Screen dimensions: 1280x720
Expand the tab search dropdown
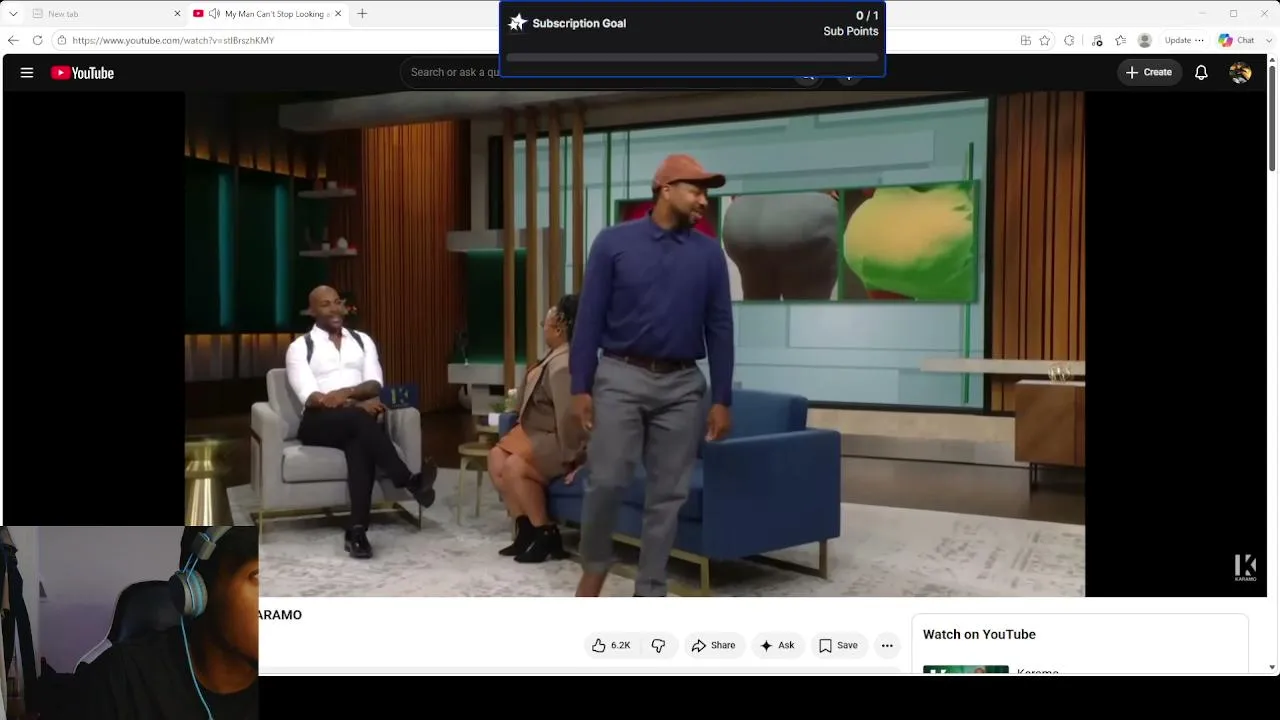[13, 14]
